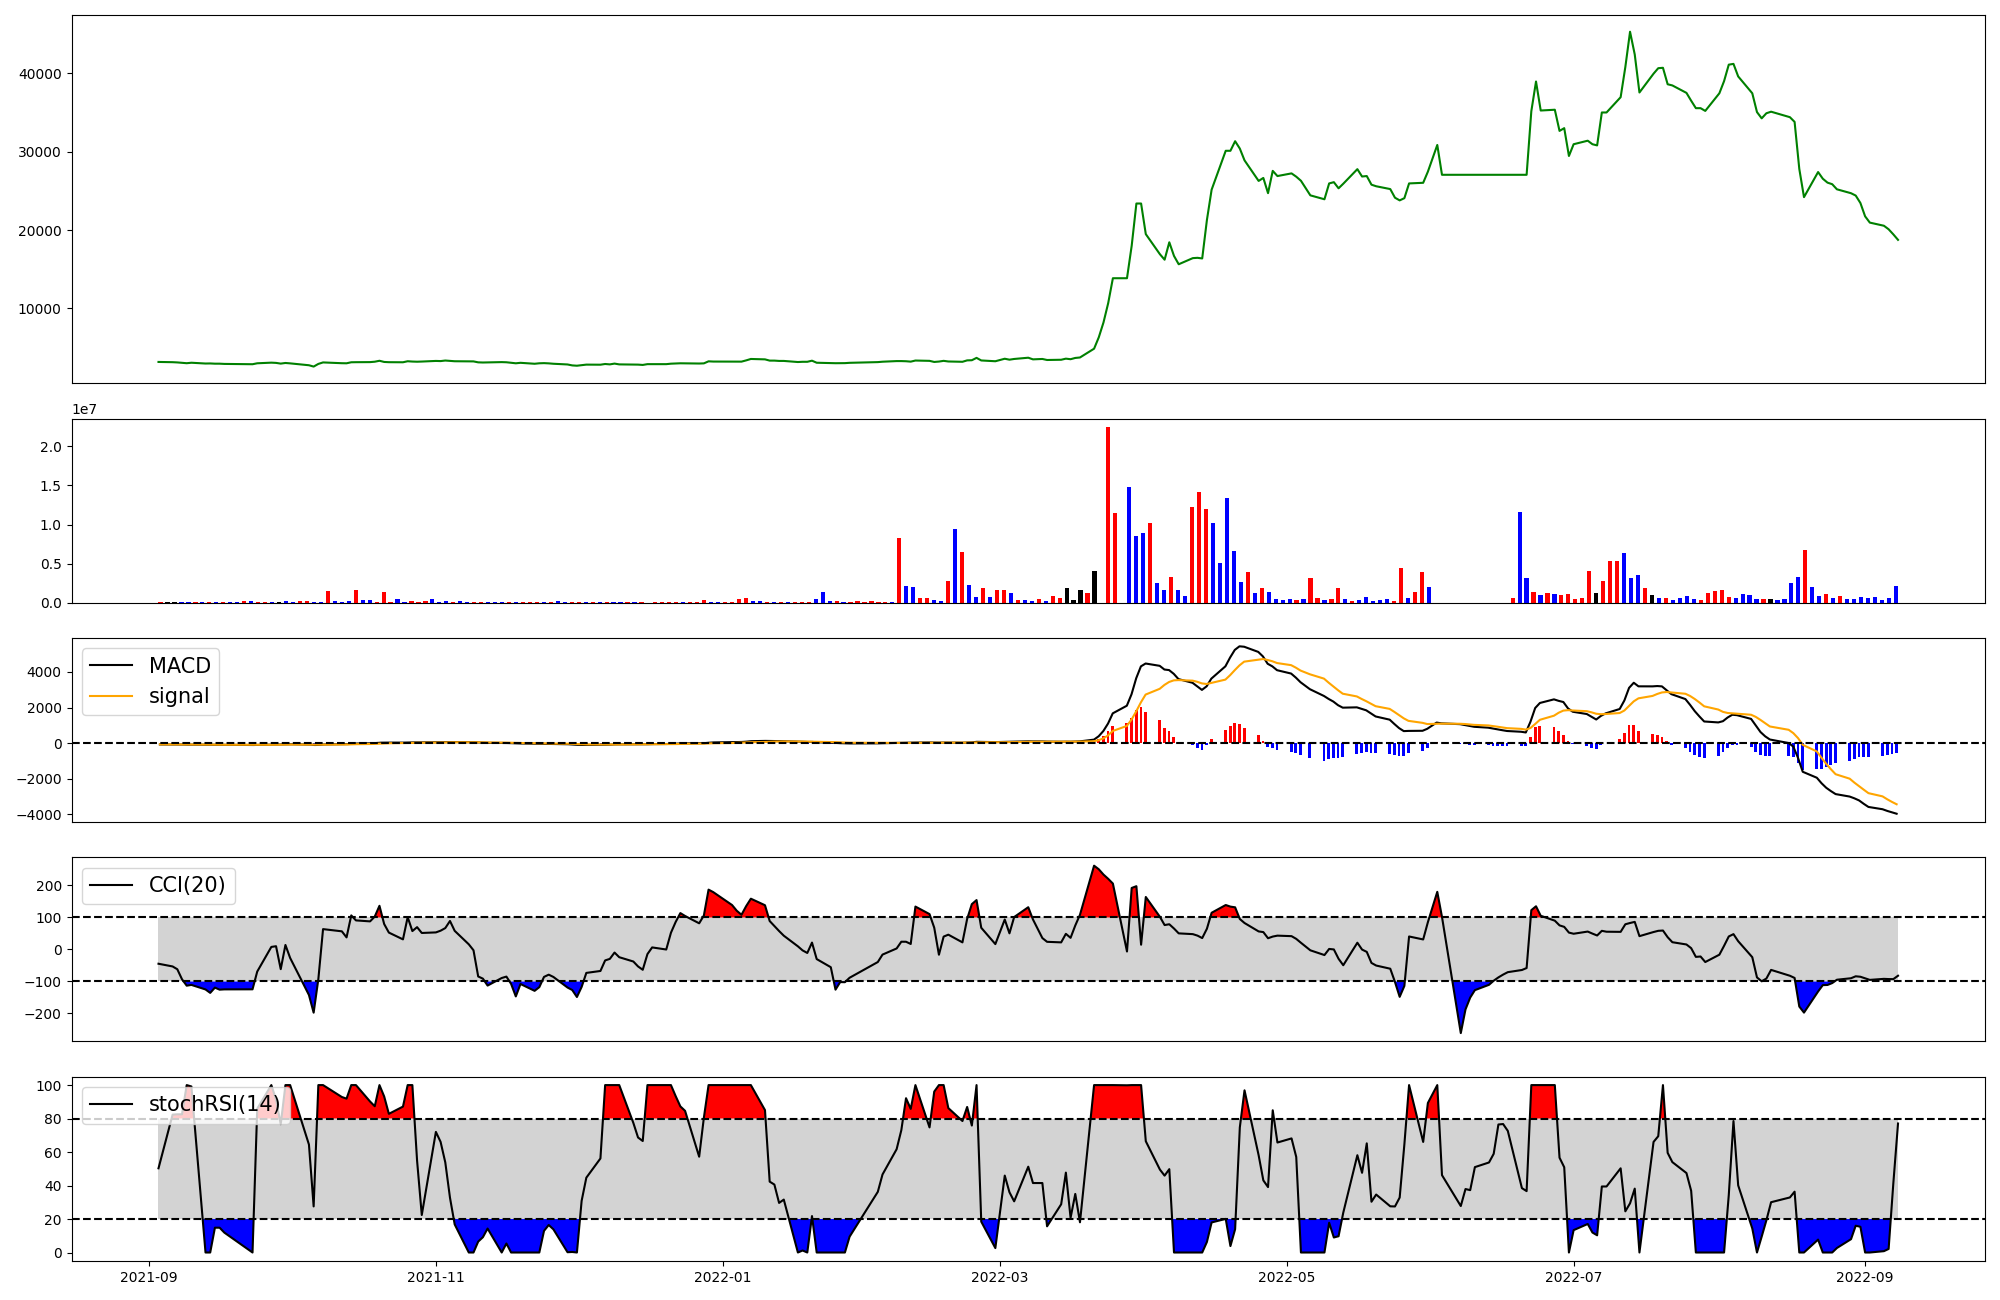Click the highest peak of the green price line
2000x1300 pixels.
[x=1630, y=33]
